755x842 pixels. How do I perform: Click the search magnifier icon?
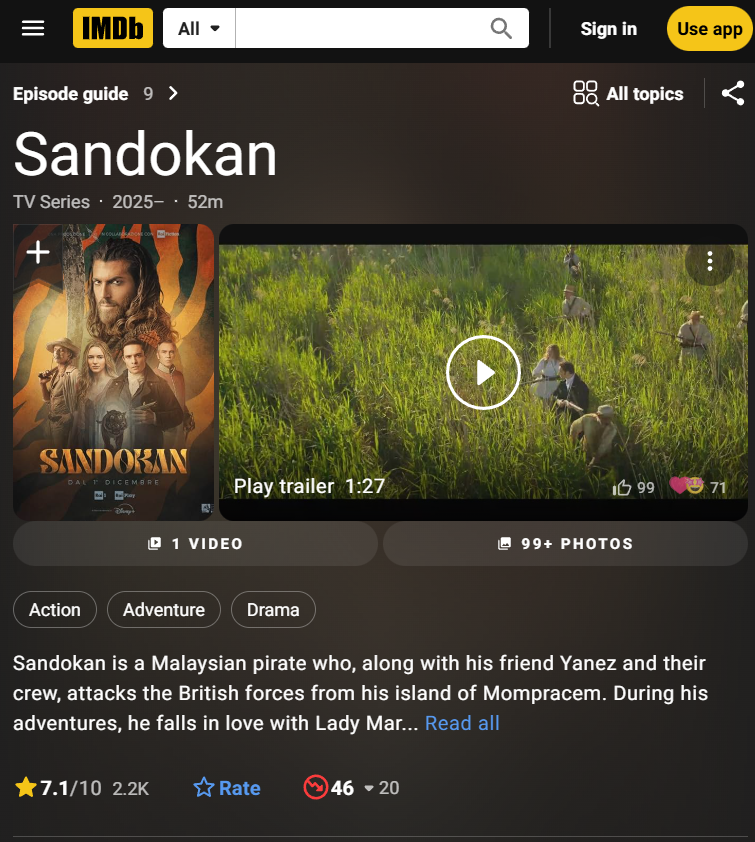point(501,28)
